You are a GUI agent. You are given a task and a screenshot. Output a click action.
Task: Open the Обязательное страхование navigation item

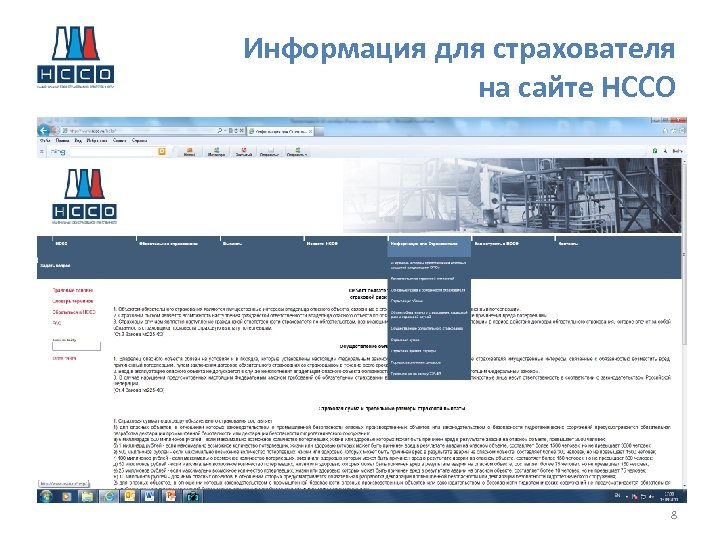click(x=169, y=244)
